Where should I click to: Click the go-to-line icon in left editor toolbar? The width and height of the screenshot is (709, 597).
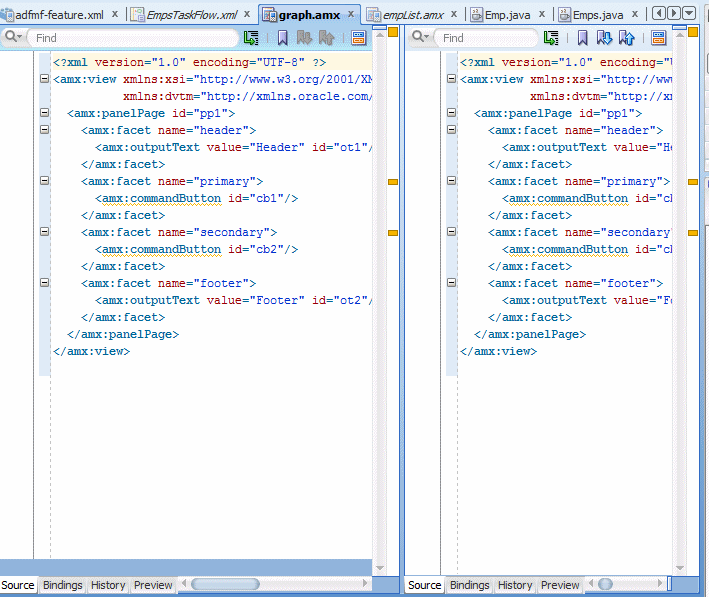coord(251,38)
